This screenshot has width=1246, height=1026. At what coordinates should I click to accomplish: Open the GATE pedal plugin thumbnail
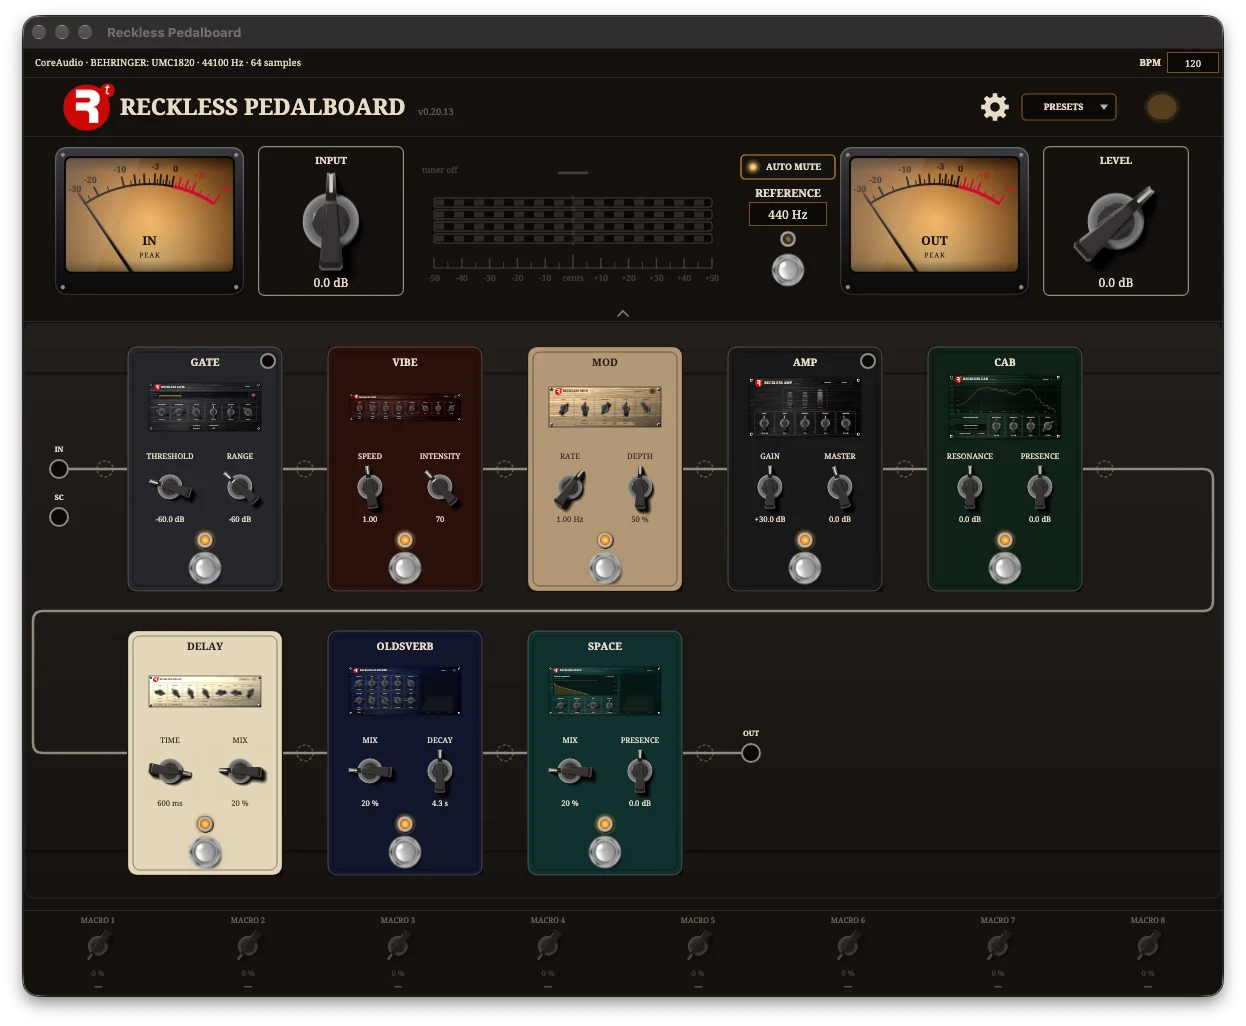pos(205,405)
